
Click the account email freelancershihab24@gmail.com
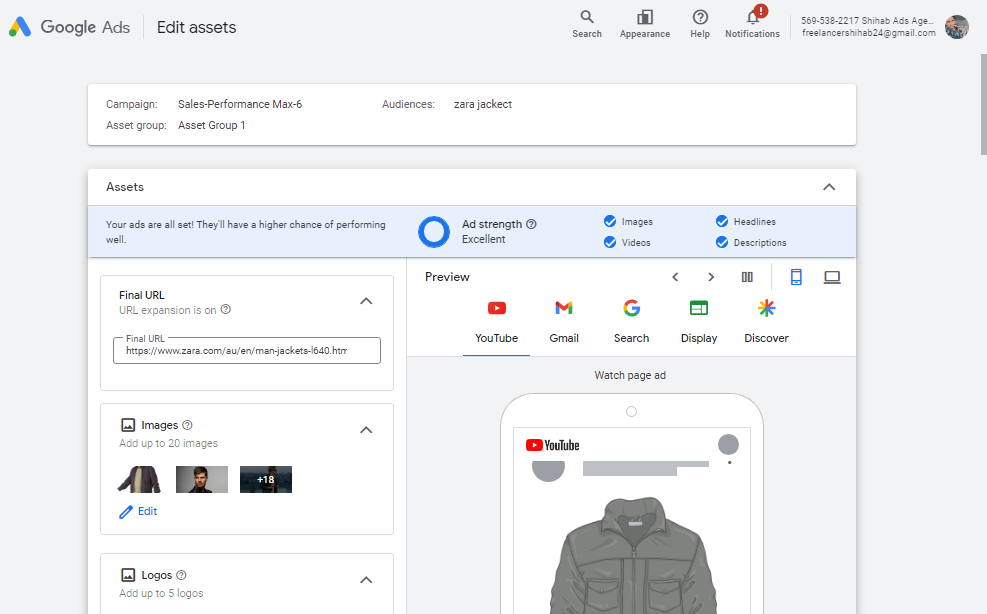click(x=869, y=33)
